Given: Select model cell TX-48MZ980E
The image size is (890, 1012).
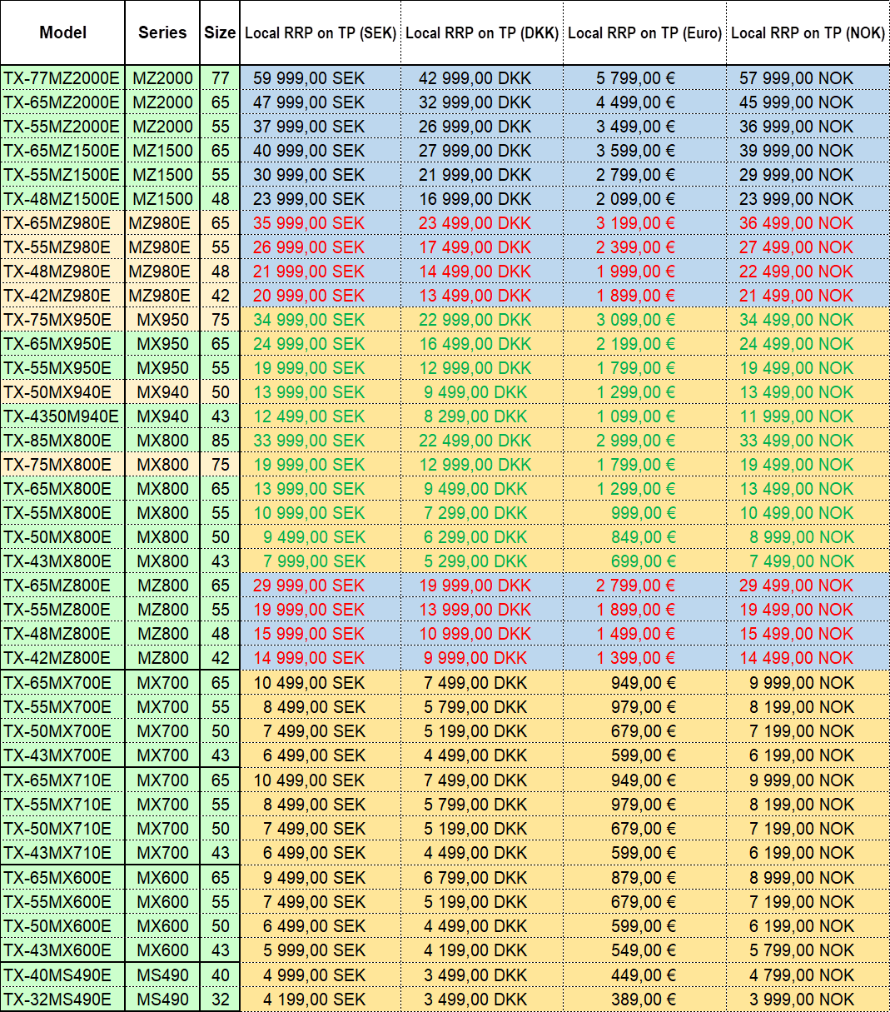Looking at the screenshot, I should (63, 271).
